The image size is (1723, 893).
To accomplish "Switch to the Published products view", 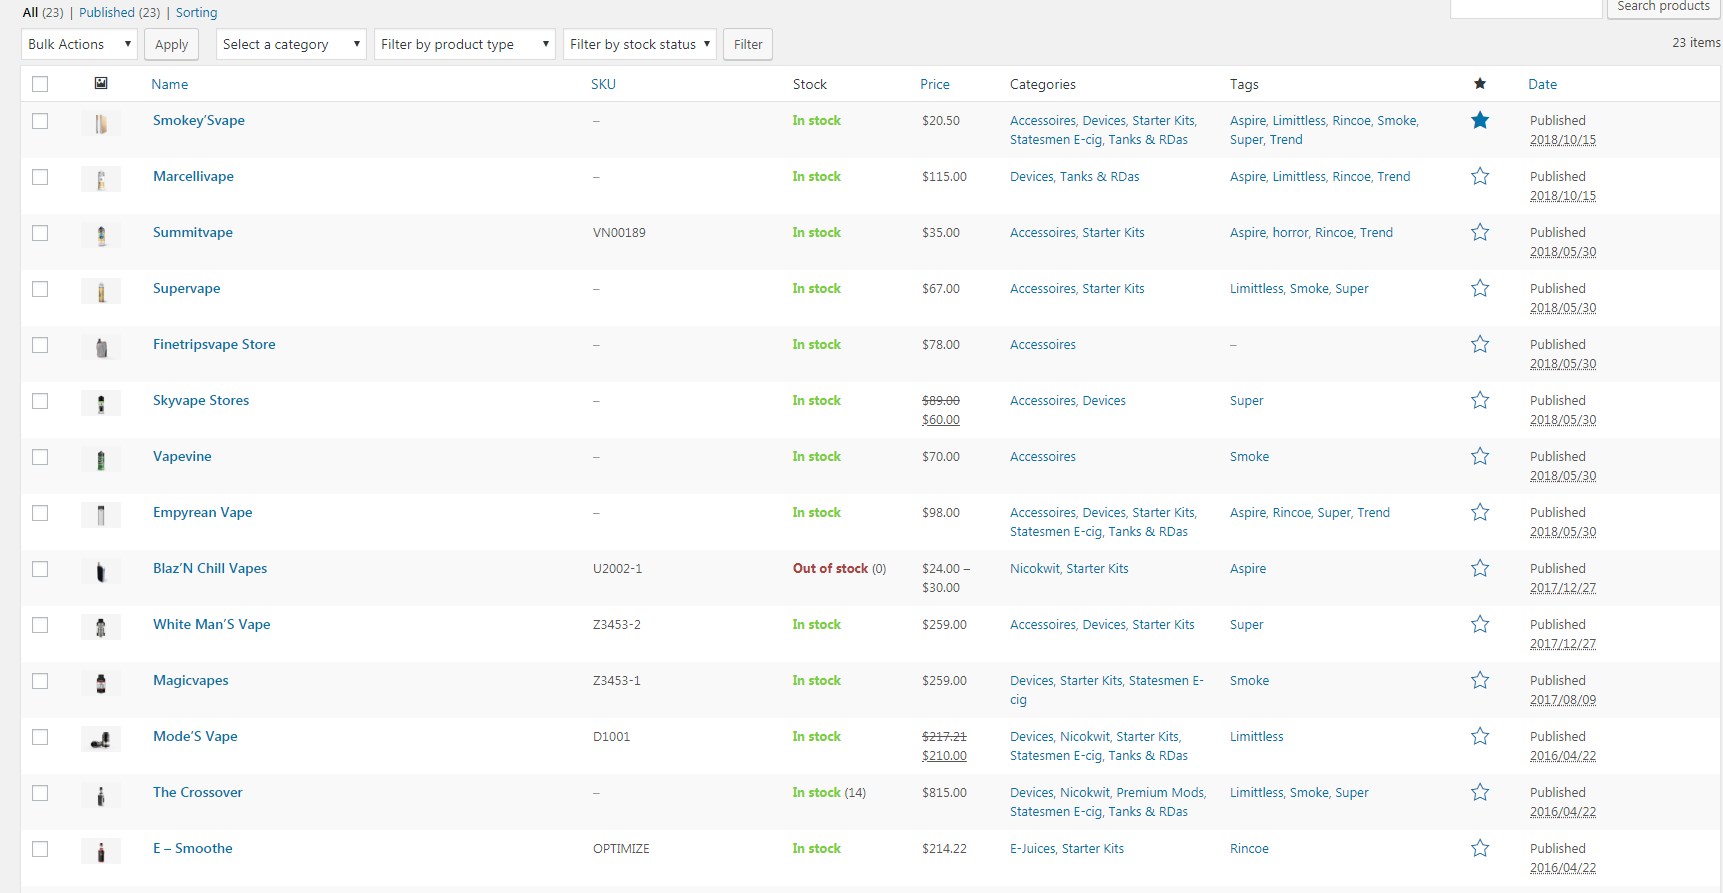I will coord(119,12).
